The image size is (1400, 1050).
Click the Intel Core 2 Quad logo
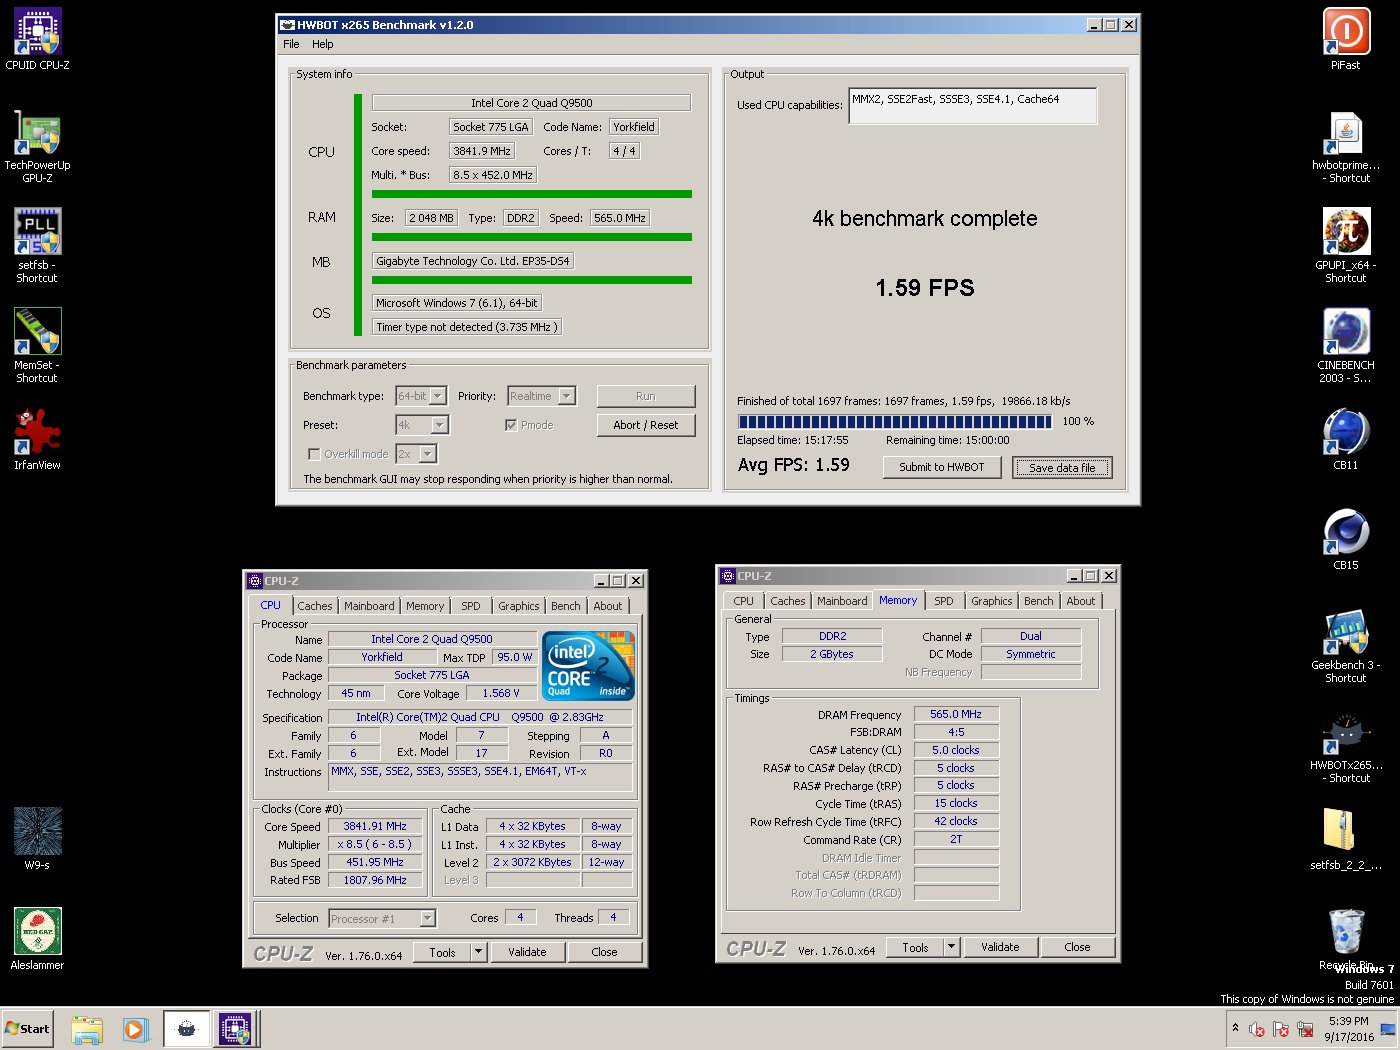coord(588,666)
